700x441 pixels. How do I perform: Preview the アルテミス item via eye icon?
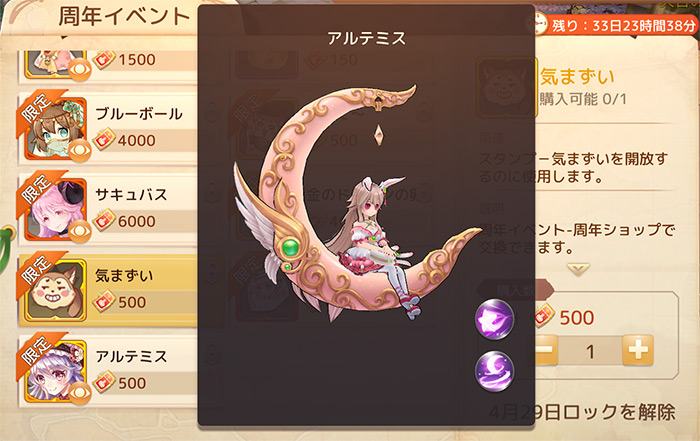pyautogui.click(x=80, y=393)
